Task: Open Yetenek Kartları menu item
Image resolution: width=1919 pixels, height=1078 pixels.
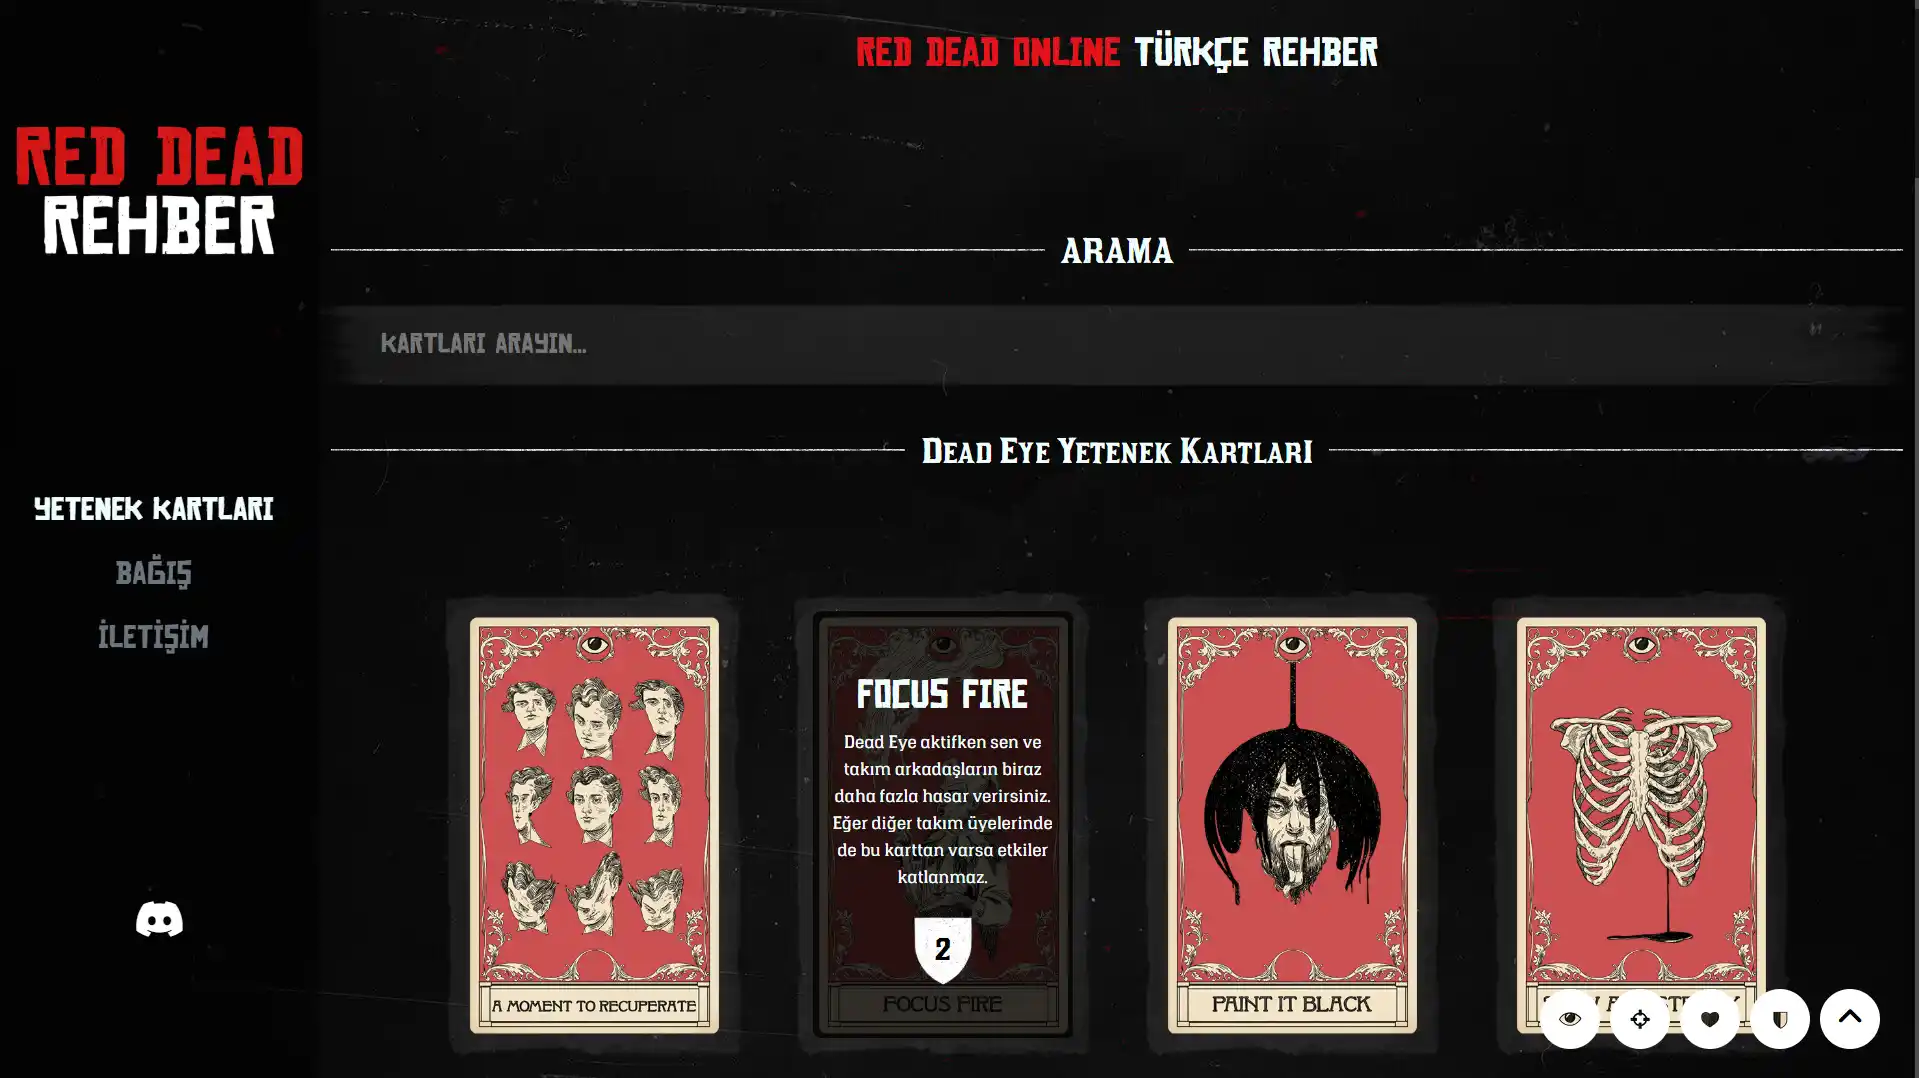Action: [153, 509]
